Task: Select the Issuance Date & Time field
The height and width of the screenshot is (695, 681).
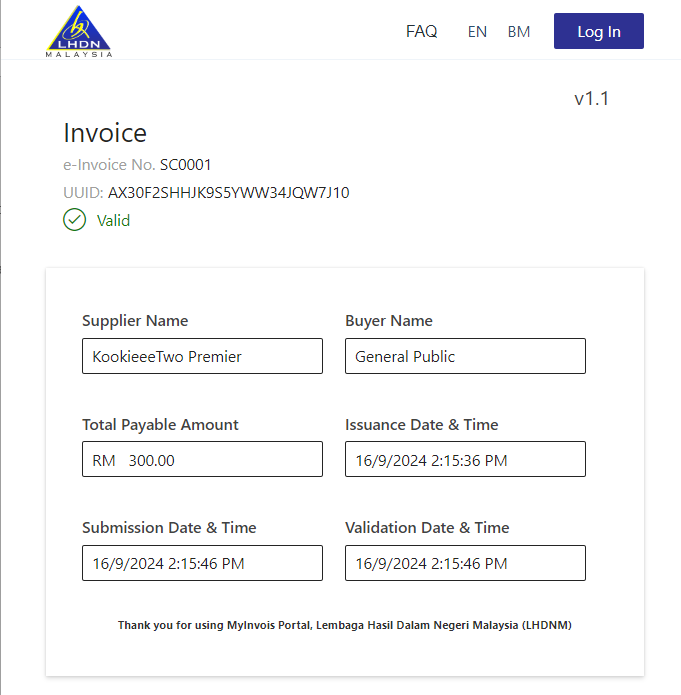Action: coord(465,460)
